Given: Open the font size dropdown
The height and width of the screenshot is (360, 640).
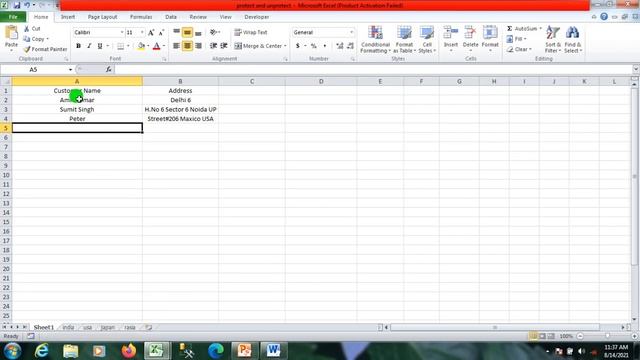Looking at the screenshot, I should [x=142, y=32].
